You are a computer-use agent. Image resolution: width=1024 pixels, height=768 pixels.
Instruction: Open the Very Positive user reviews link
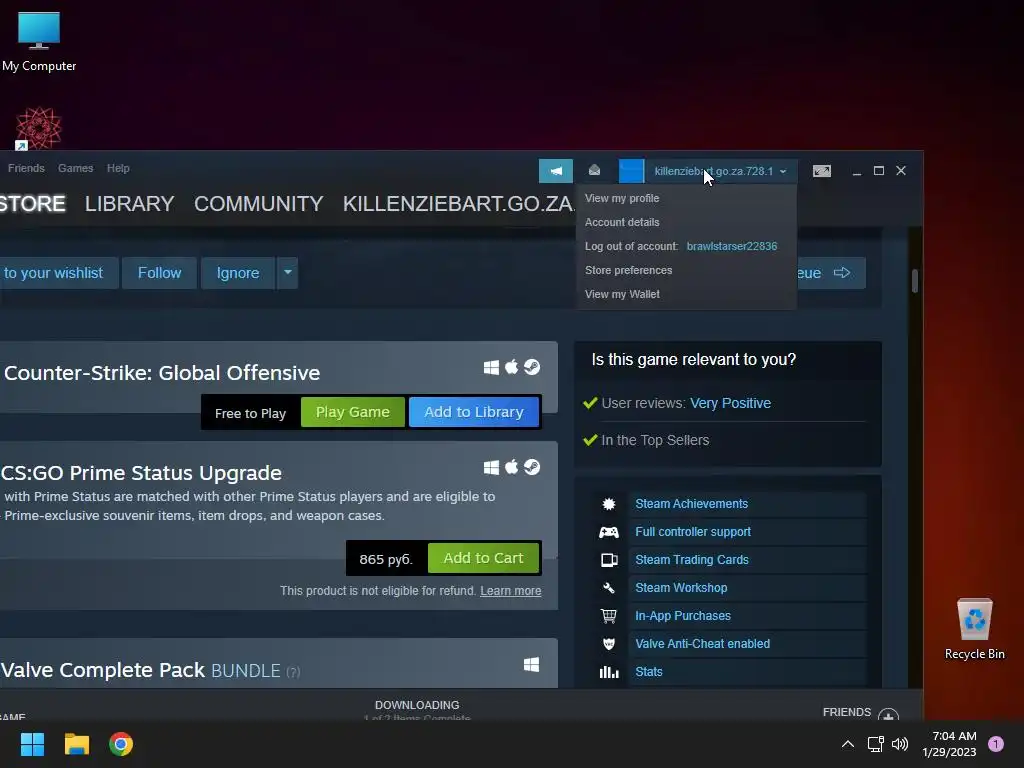(x=730, y=403)
